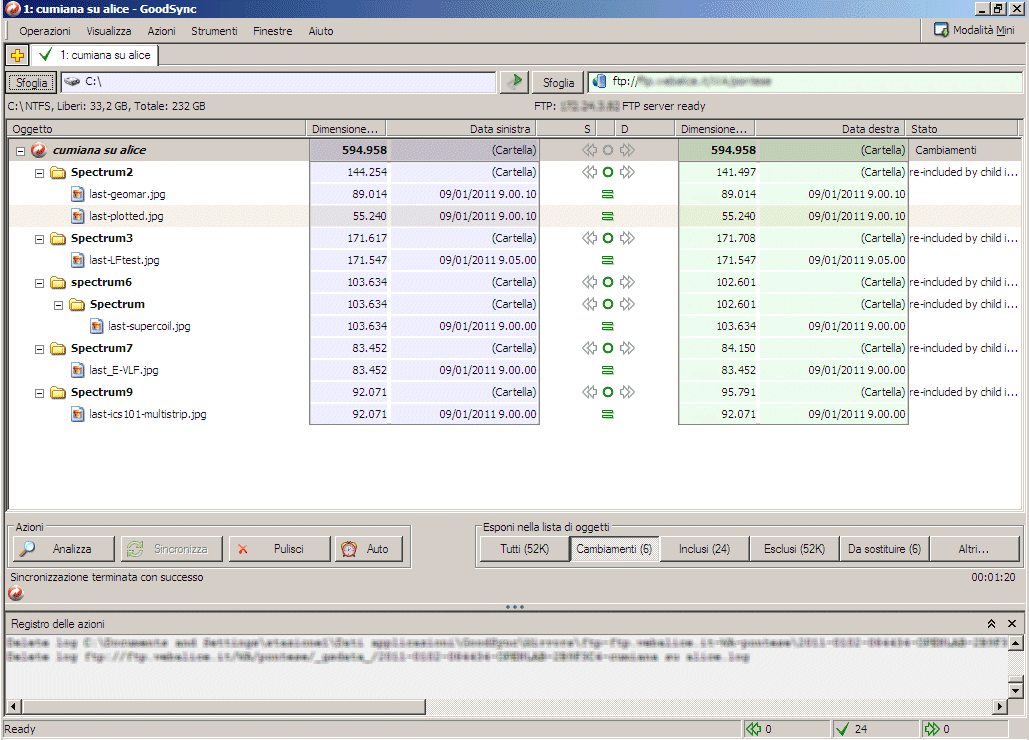This screenshot has width=1029, height=740.
Task: Click the equal sign icon for last-plotted.jpg
Action: 608,216
